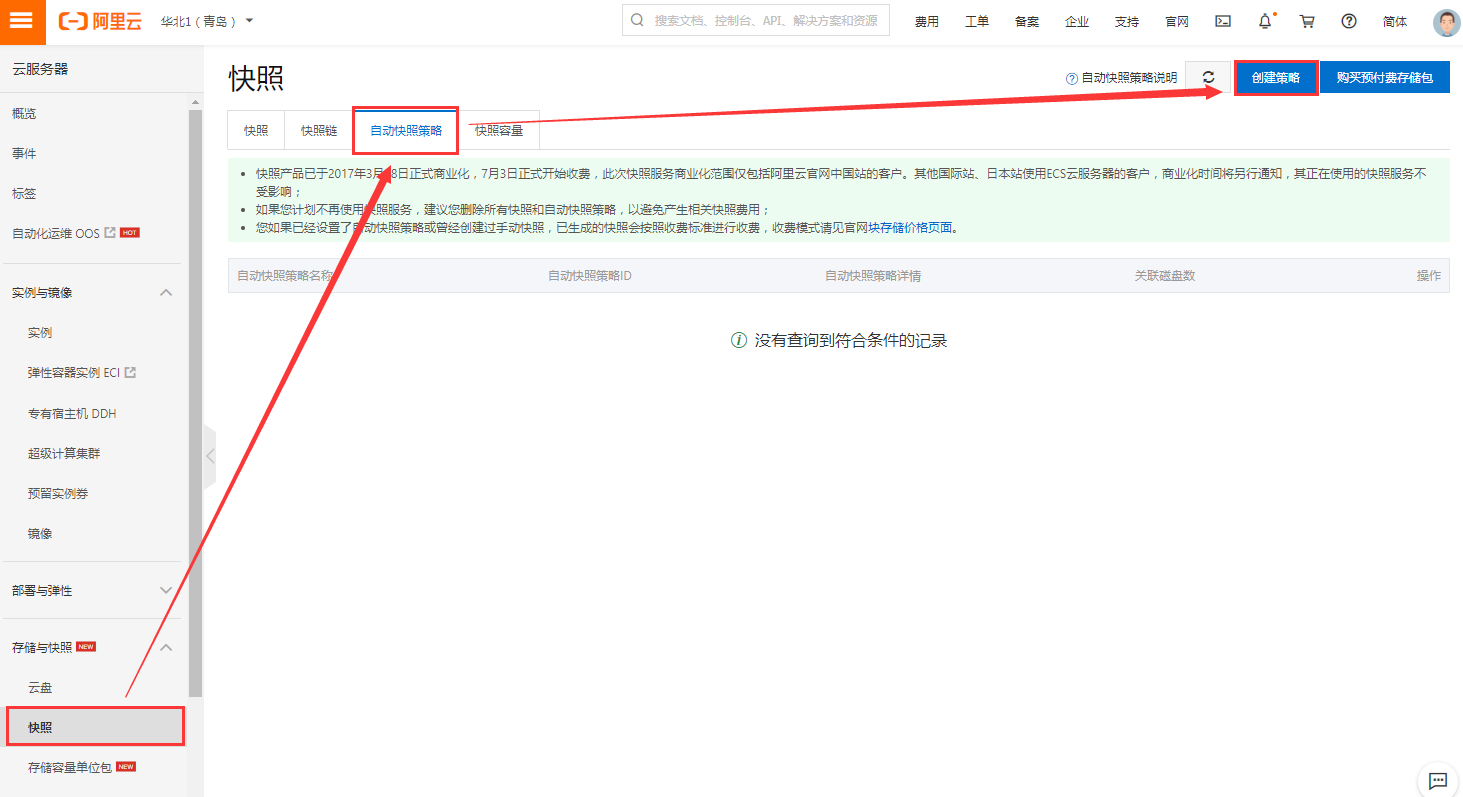Go to the Alibaba Cloud logo home
1463x797 pixels.
(100, 22)
